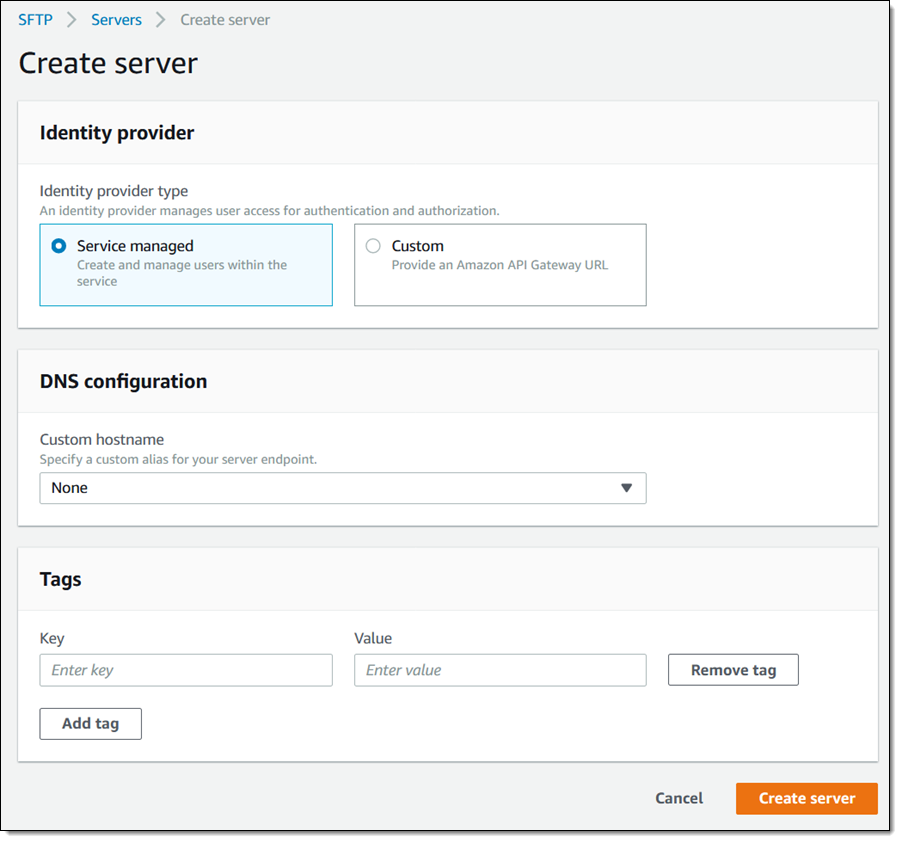Click the orange Create server button
Screen dimensions: 900x841
click(x=806, y=799)
